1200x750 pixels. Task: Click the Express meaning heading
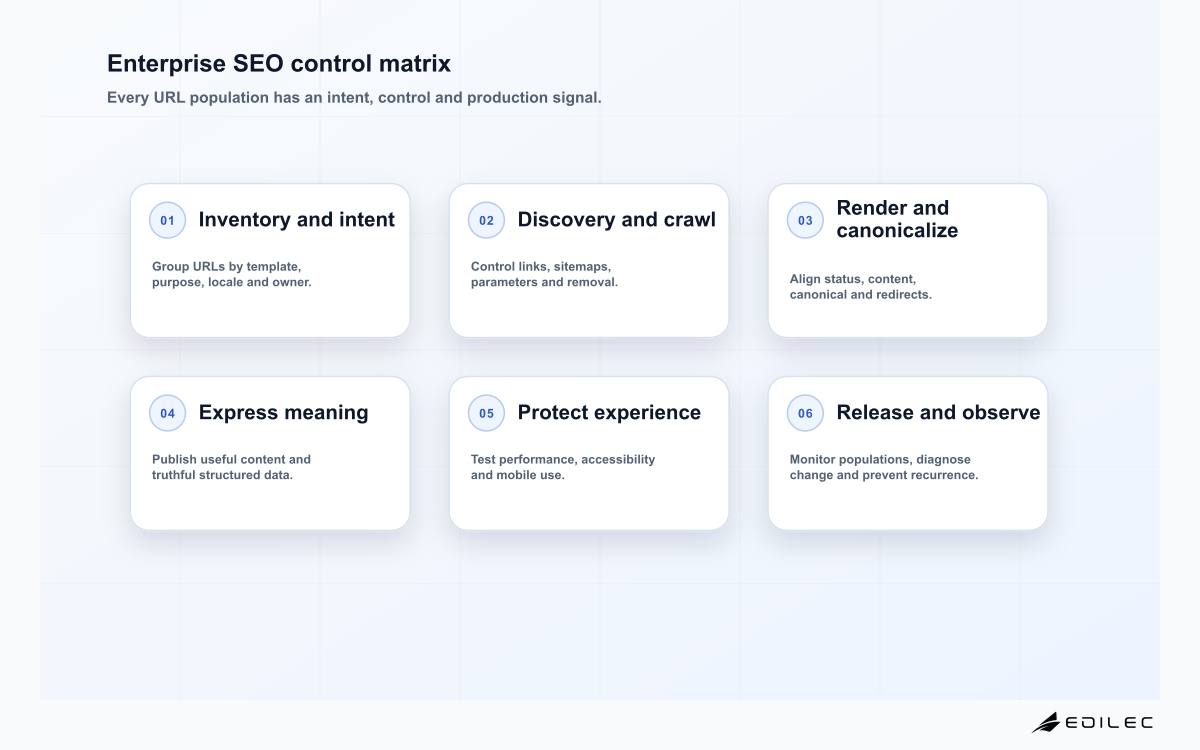(x=283, y=413)
